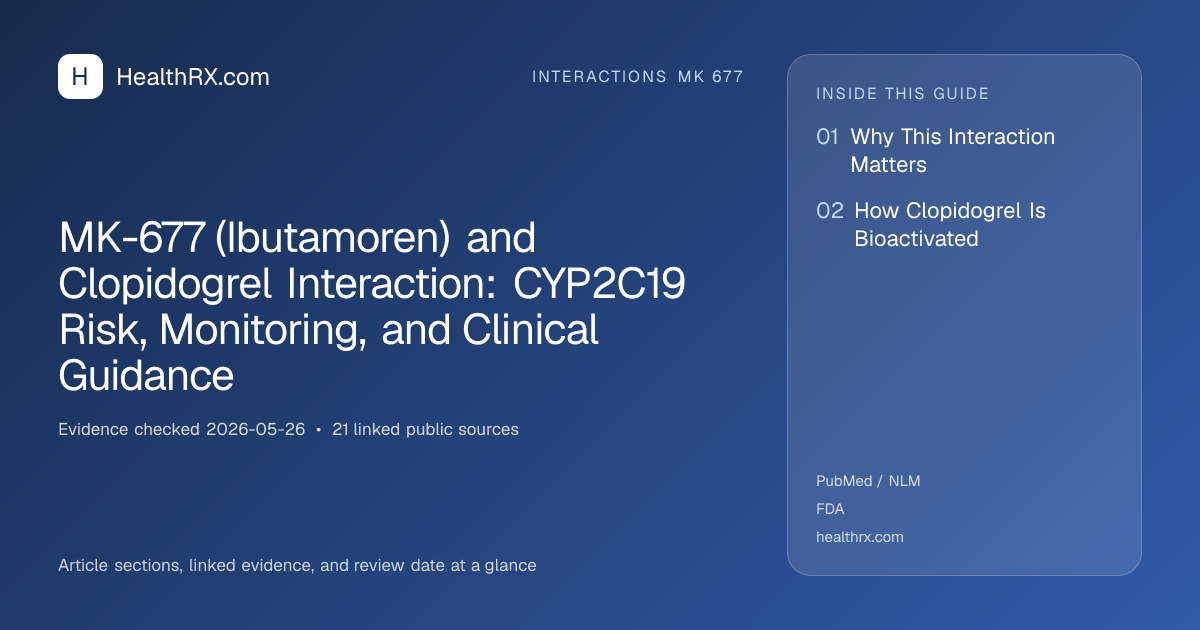Click the 'PubMed / NLM' source label
The image size is (1200, 630).
pyautogui.click(x=868, y=481)
